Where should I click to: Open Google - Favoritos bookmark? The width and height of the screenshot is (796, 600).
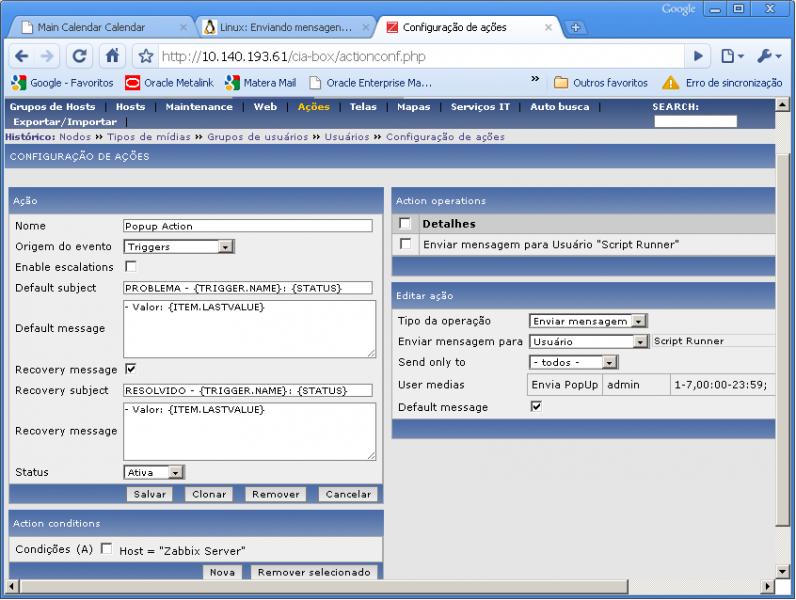point(62,83)
